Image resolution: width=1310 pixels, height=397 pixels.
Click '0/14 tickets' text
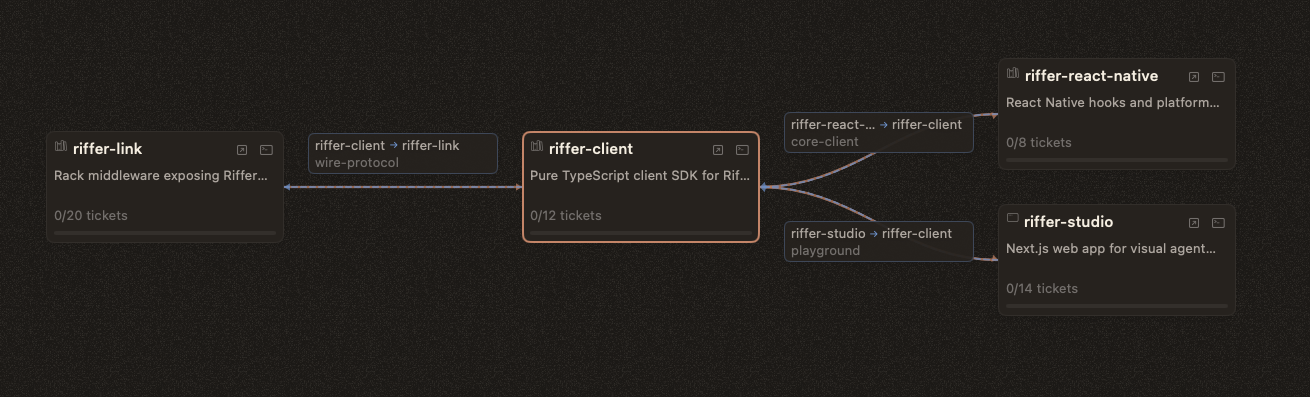[x=1042, y=288]
